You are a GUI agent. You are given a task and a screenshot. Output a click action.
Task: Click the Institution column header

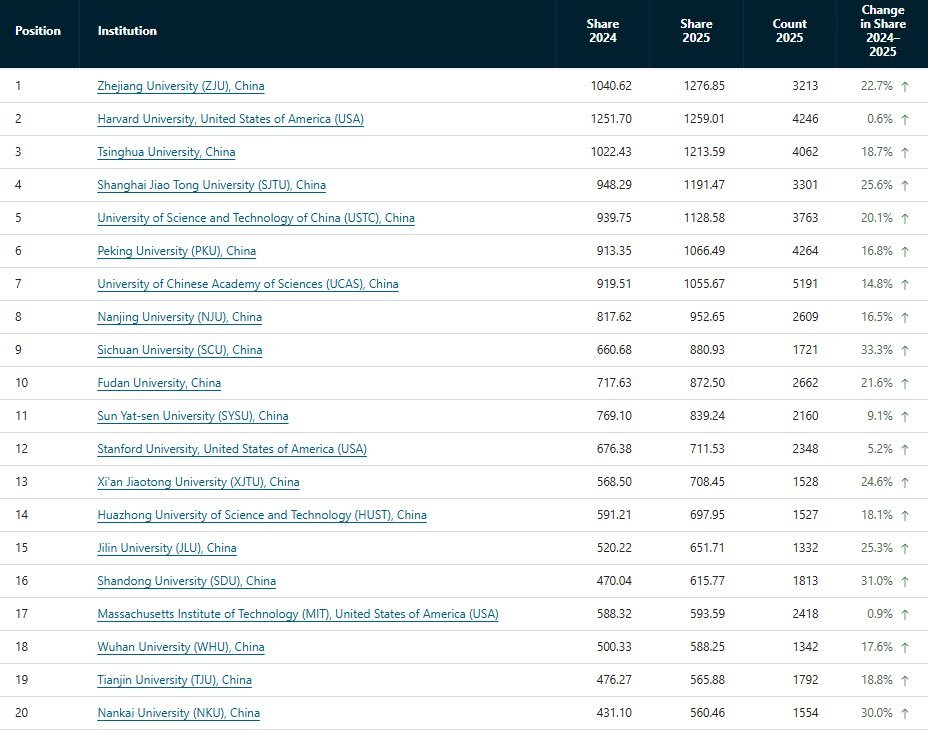127,31
